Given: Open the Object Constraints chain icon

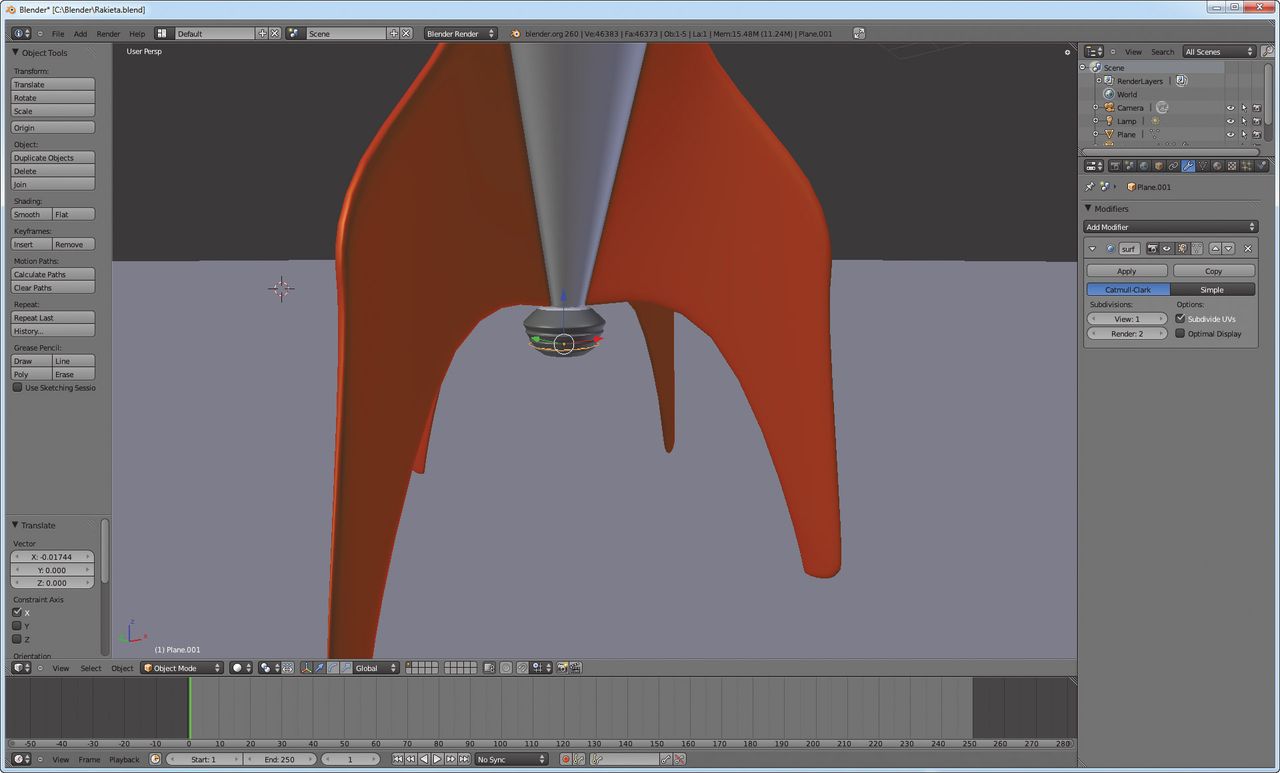Looking at the screenshot, I should tap(1173, 166).
